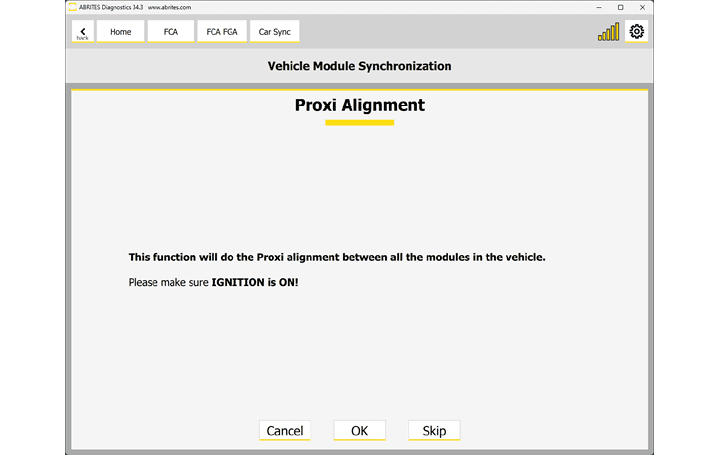Click the Proxi alignment description sentence
719x455 pixels.
[x=336, y=257]
